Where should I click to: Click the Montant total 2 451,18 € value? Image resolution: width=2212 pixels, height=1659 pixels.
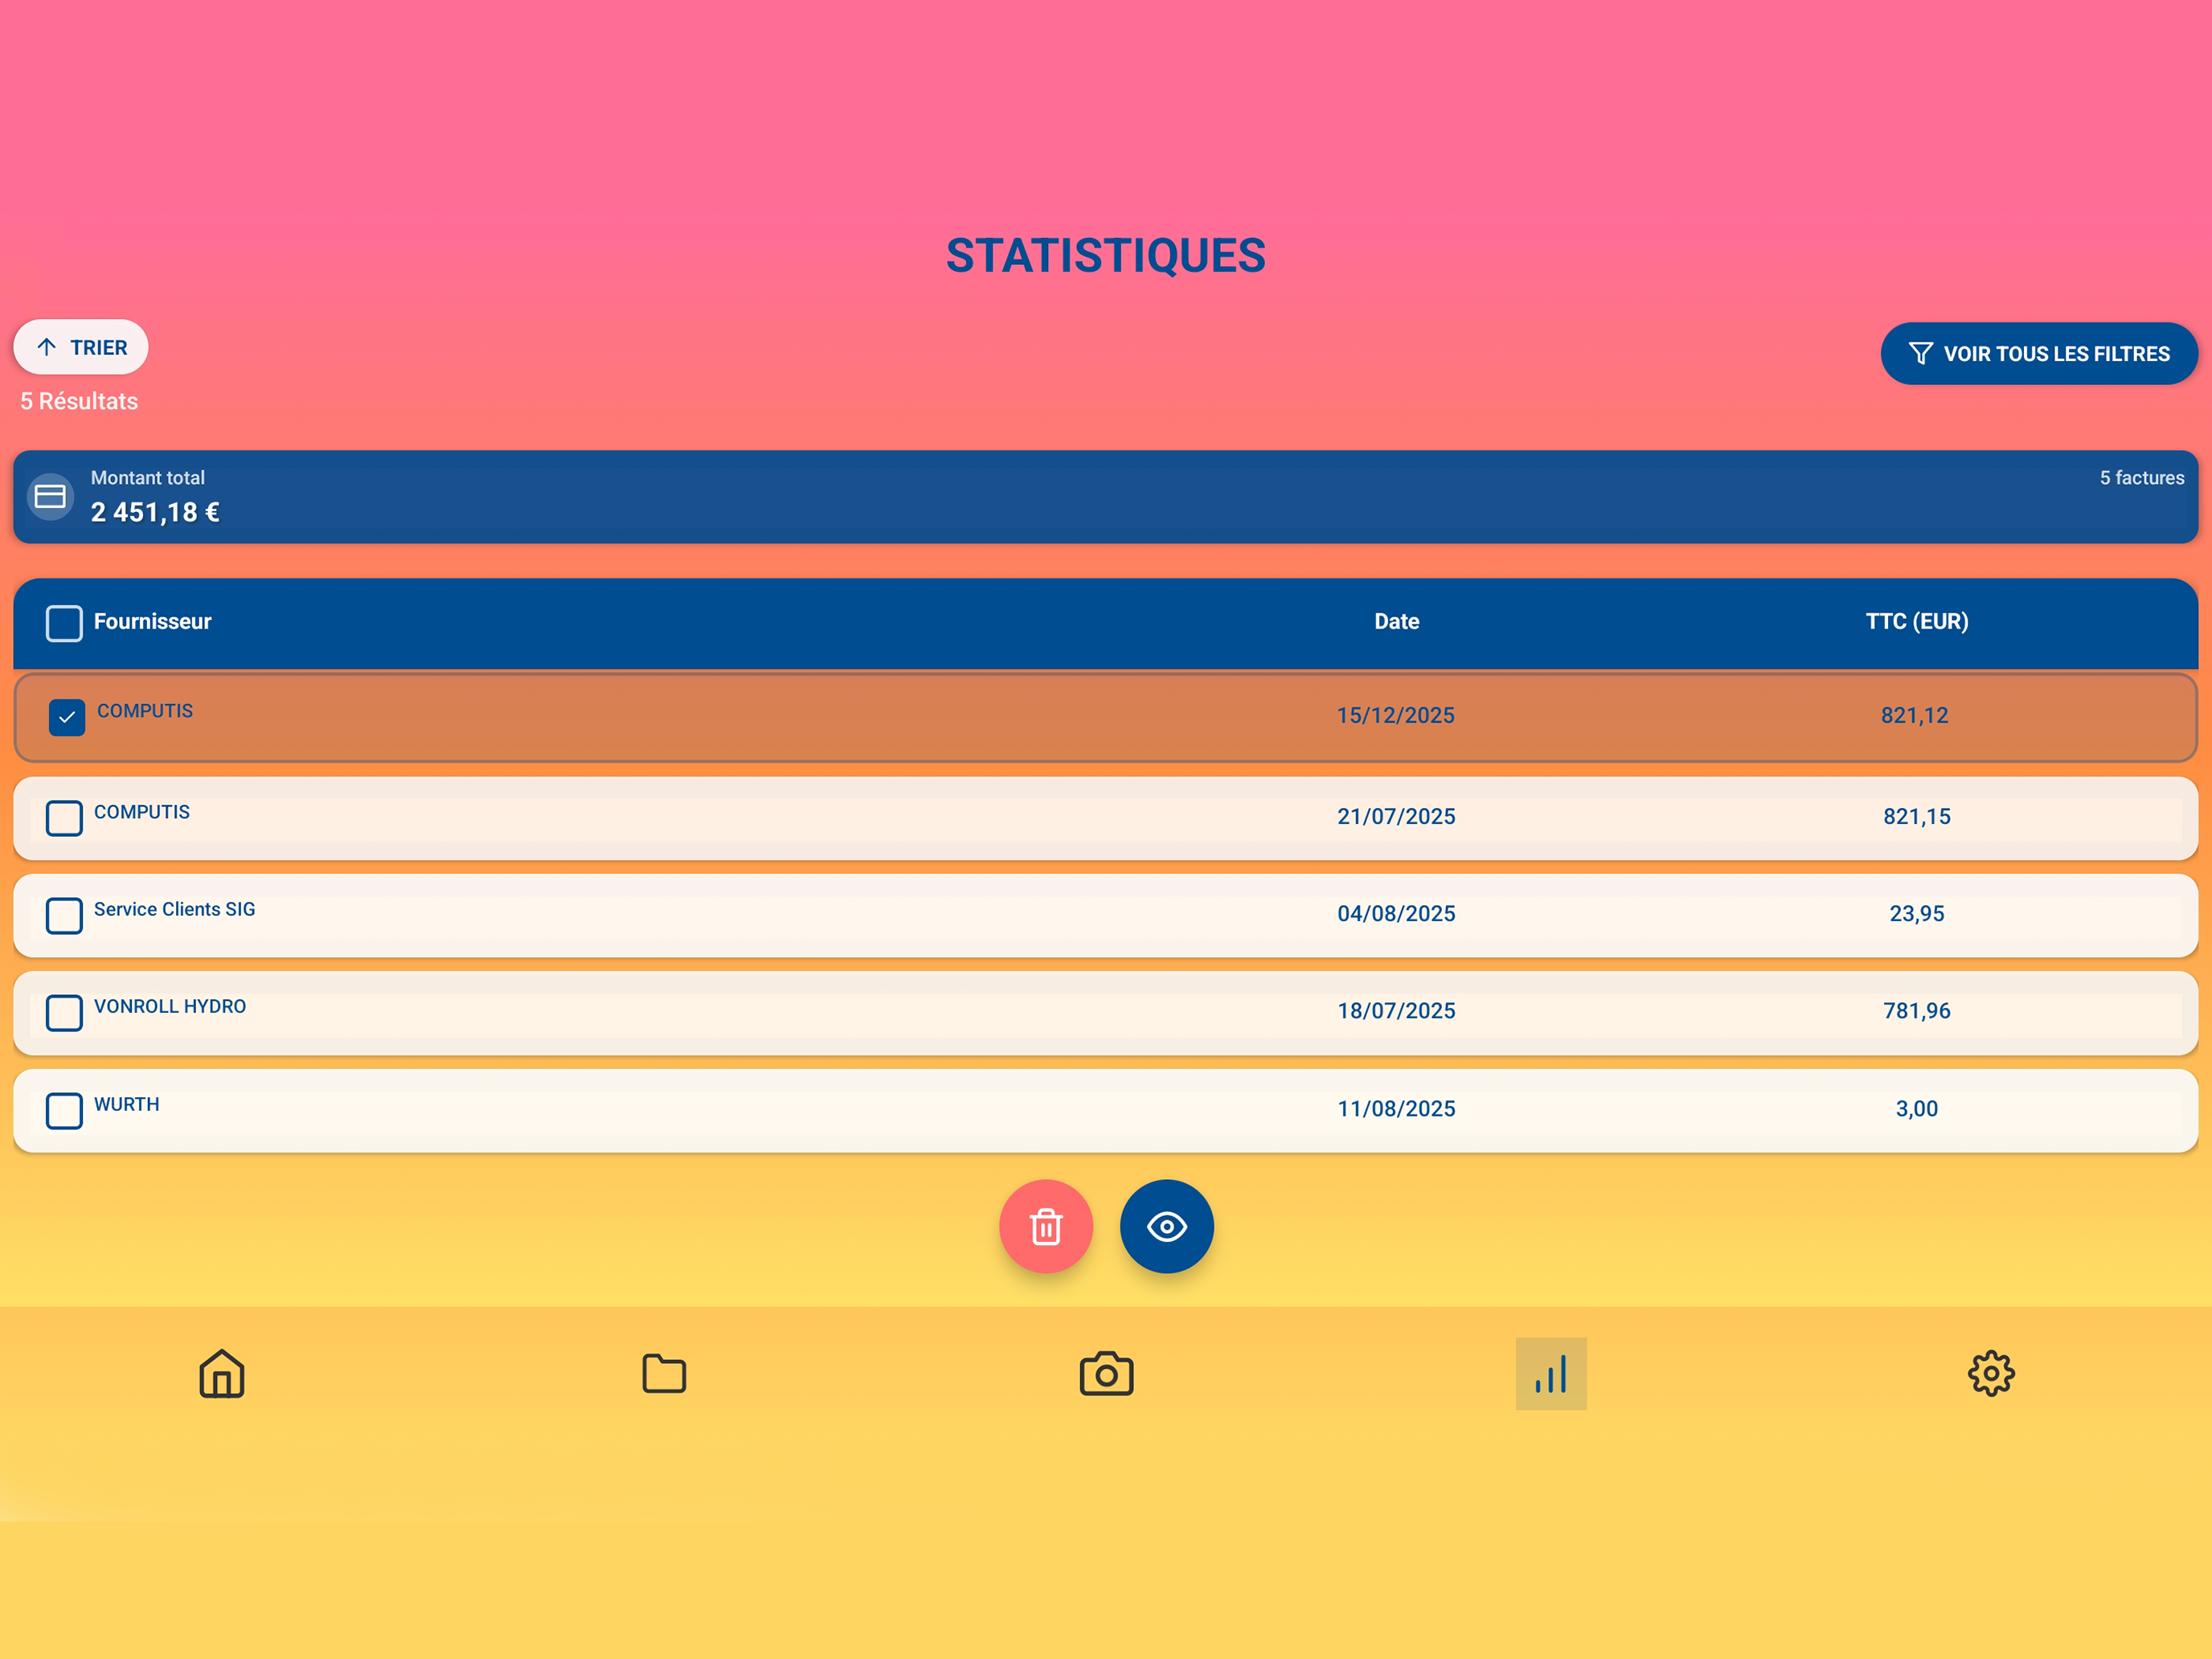pyautogui.click(x=155, y=512)
